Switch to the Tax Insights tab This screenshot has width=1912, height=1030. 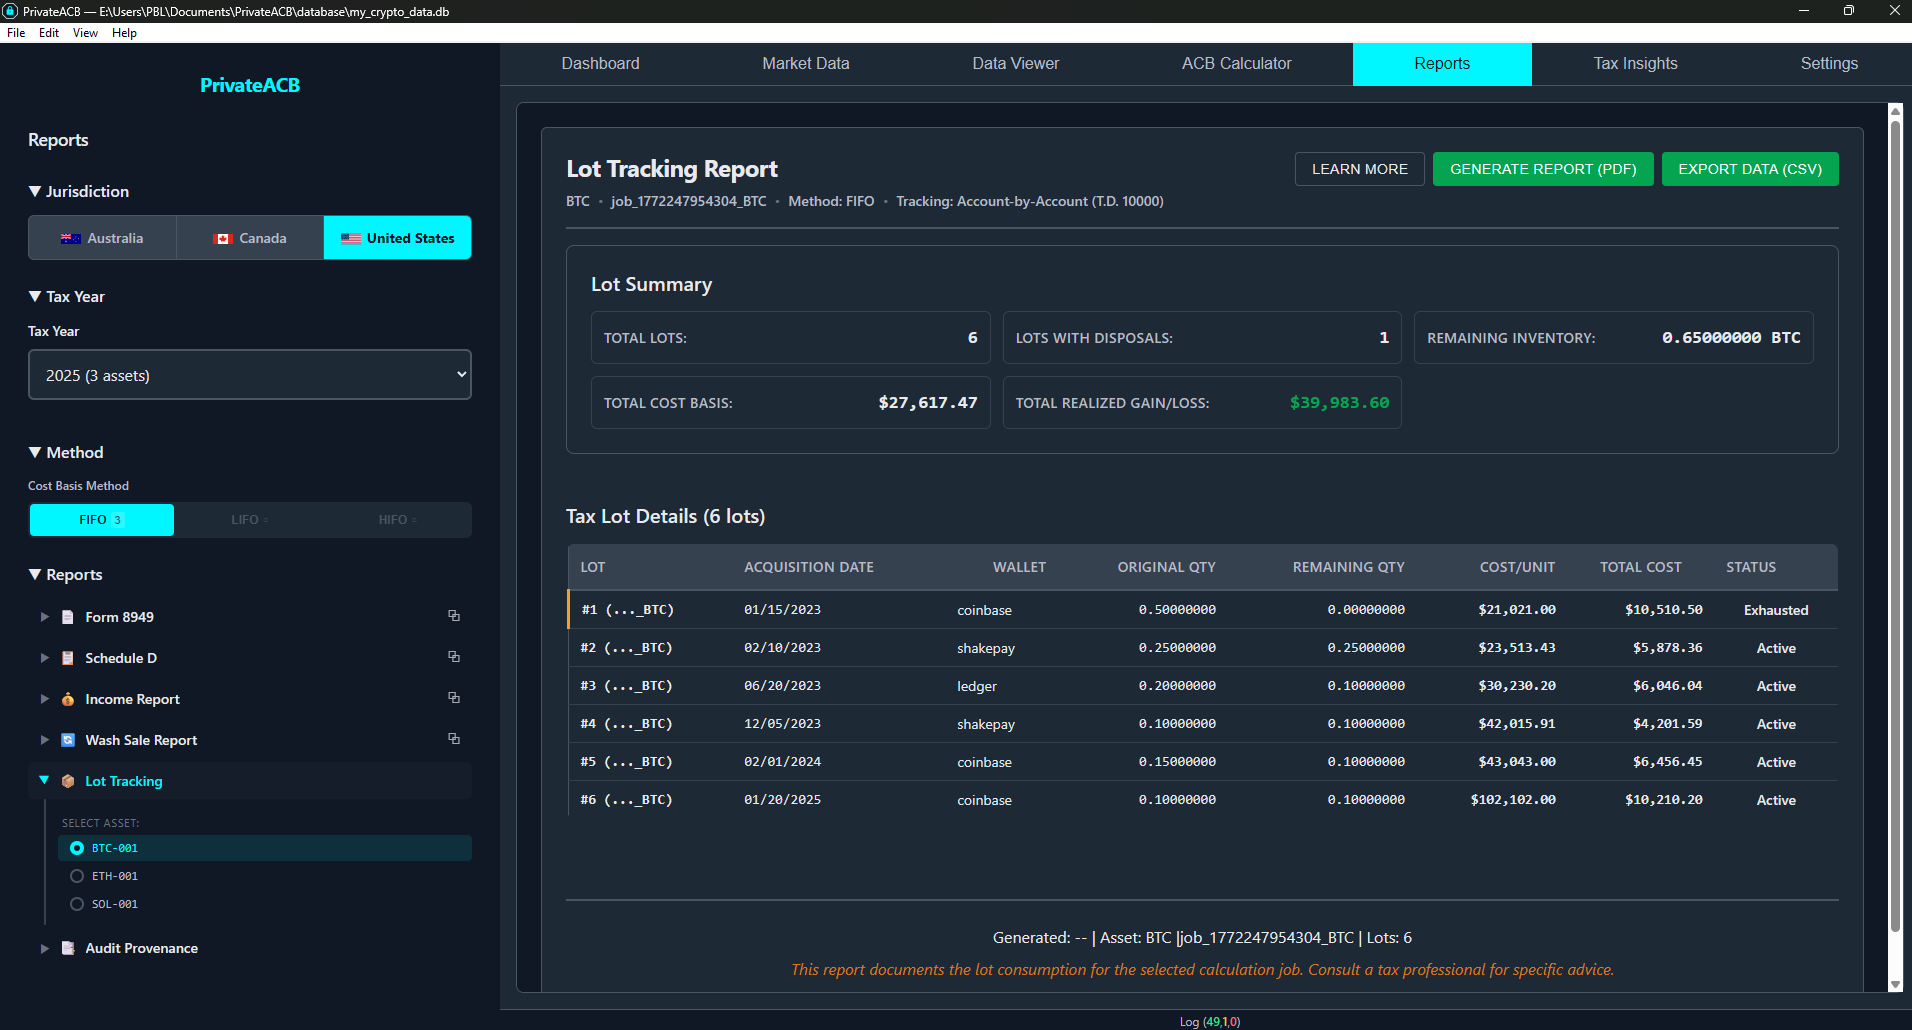coord(1634,63)
